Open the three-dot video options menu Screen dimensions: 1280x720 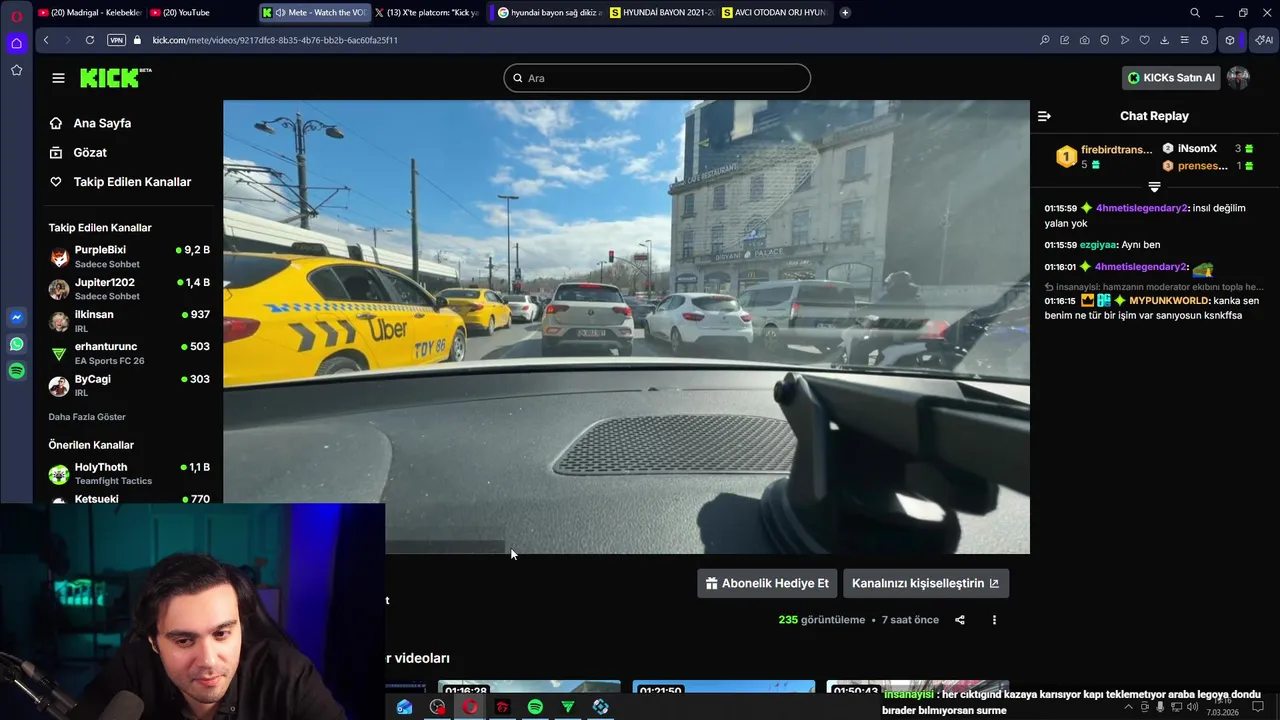[994, 620]
